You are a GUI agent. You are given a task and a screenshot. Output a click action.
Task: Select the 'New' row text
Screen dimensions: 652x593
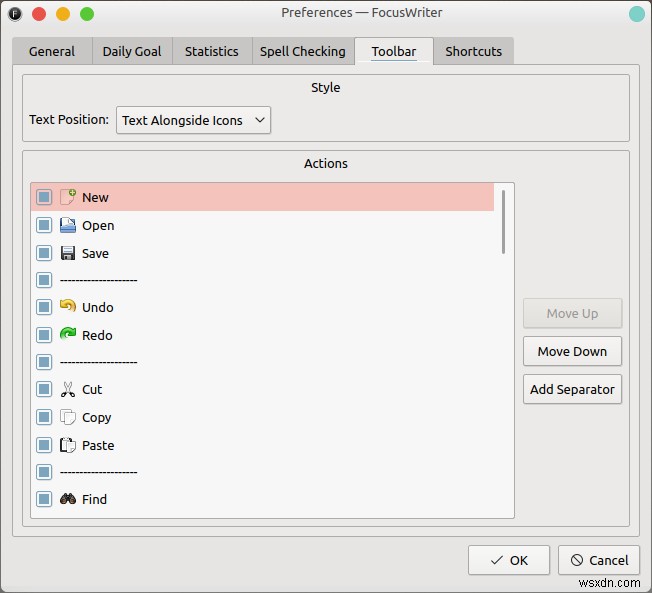click(95, 197)
